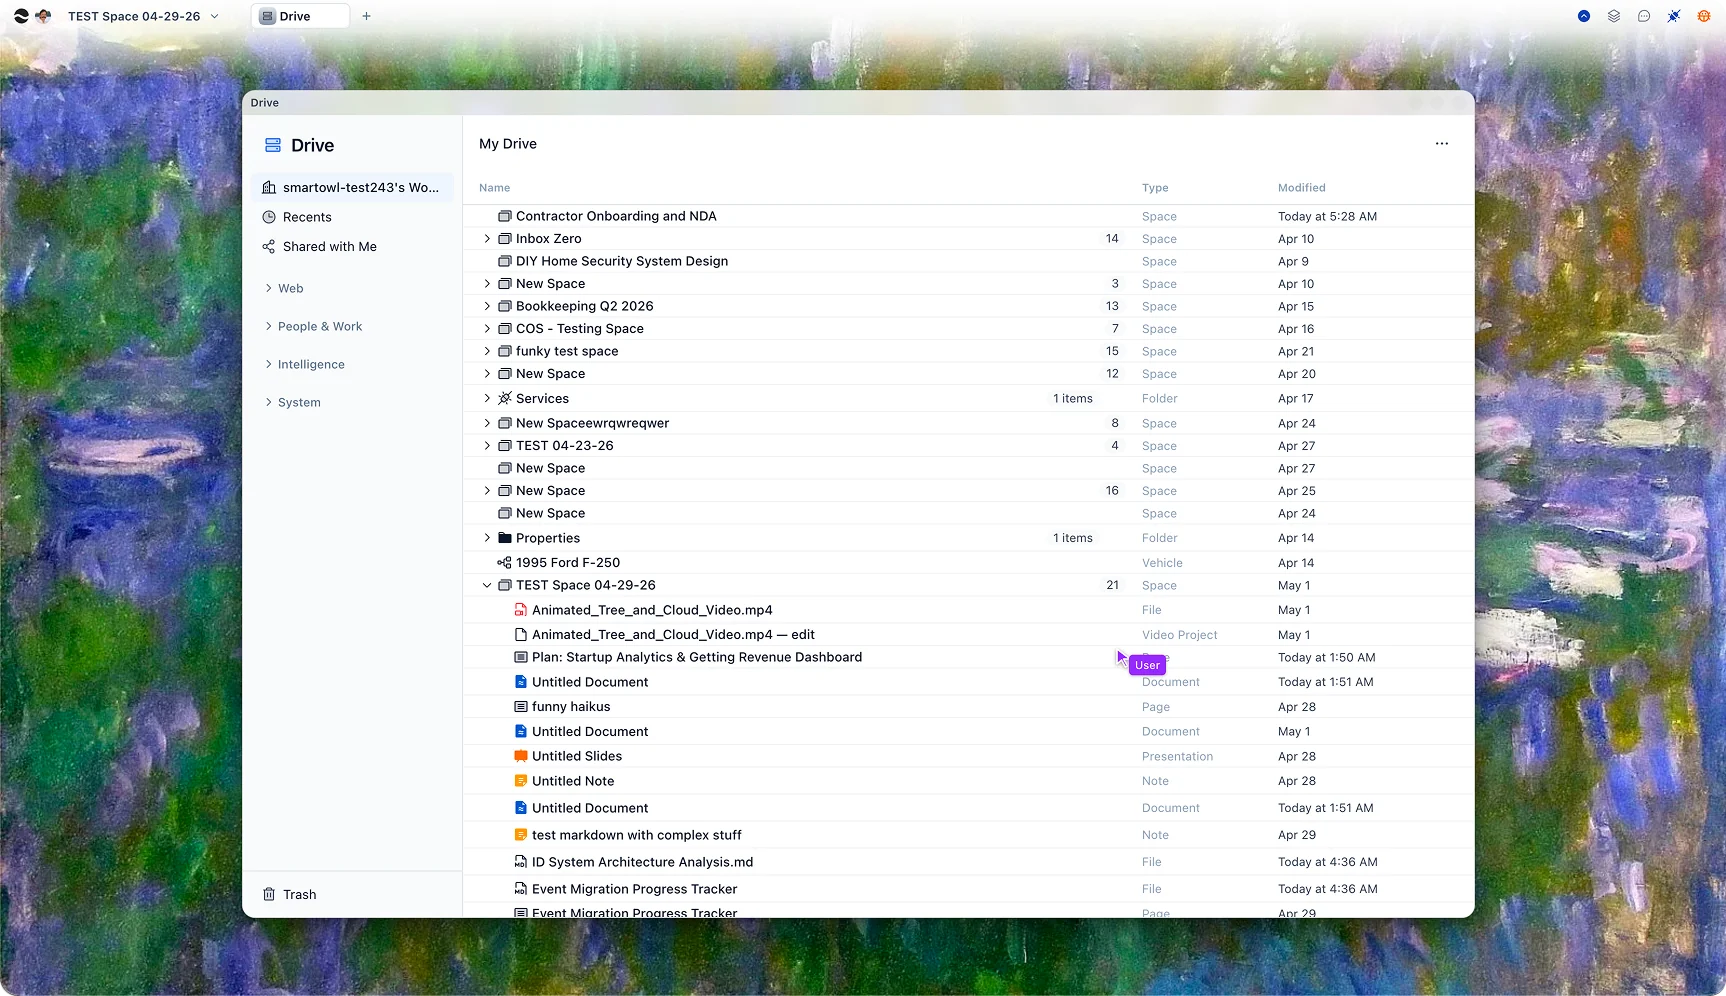Expand the People & Work sidebar section
This screenshot has height=996, width=1726.
pyautogui.click(x=269, y=326)
